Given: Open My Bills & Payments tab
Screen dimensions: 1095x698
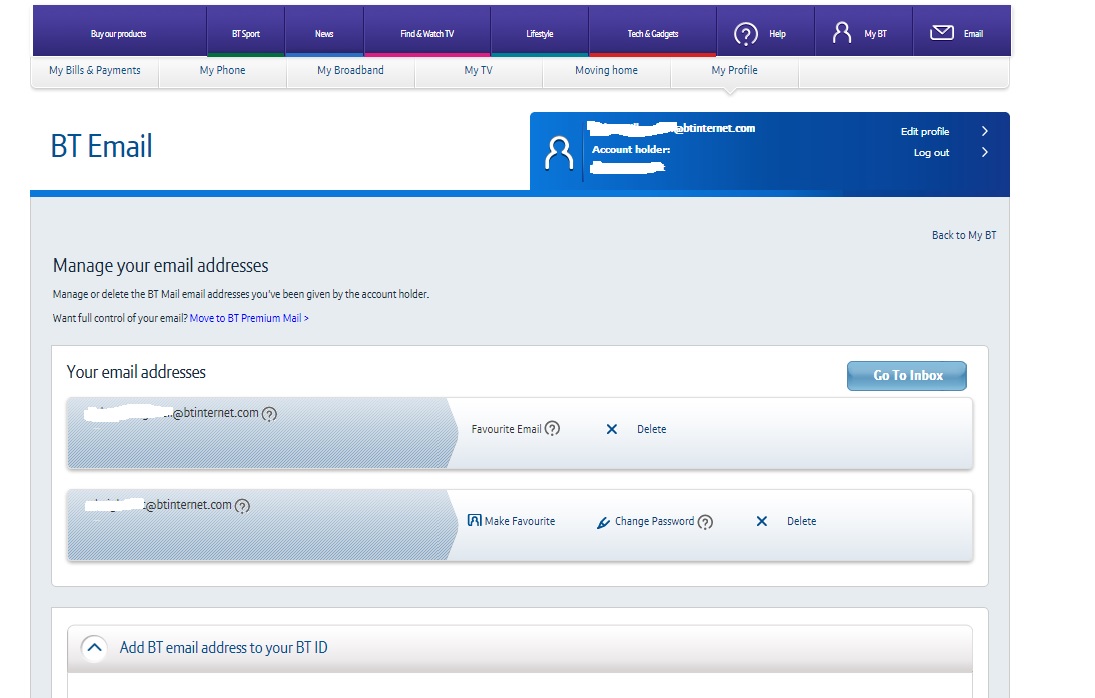Looking at the screenshot, I should [95, 71].
